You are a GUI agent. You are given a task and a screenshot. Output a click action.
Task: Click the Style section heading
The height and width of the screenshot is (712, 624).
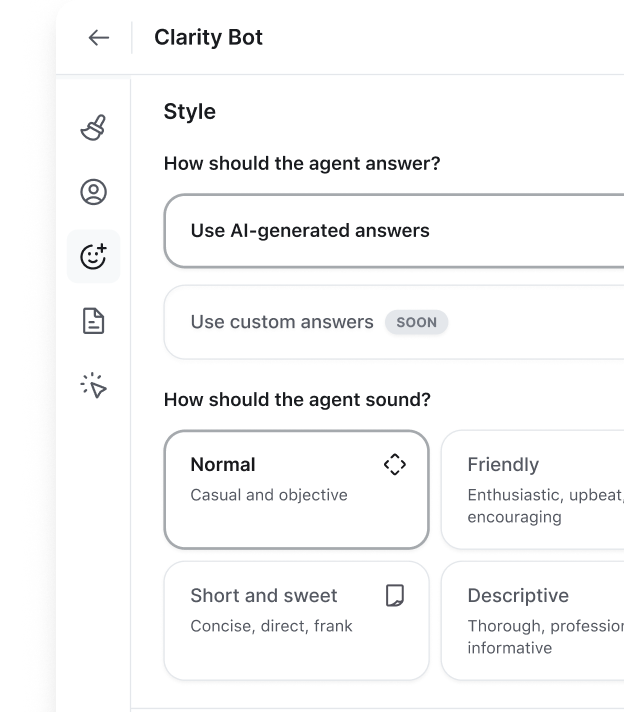coord(190,112)
